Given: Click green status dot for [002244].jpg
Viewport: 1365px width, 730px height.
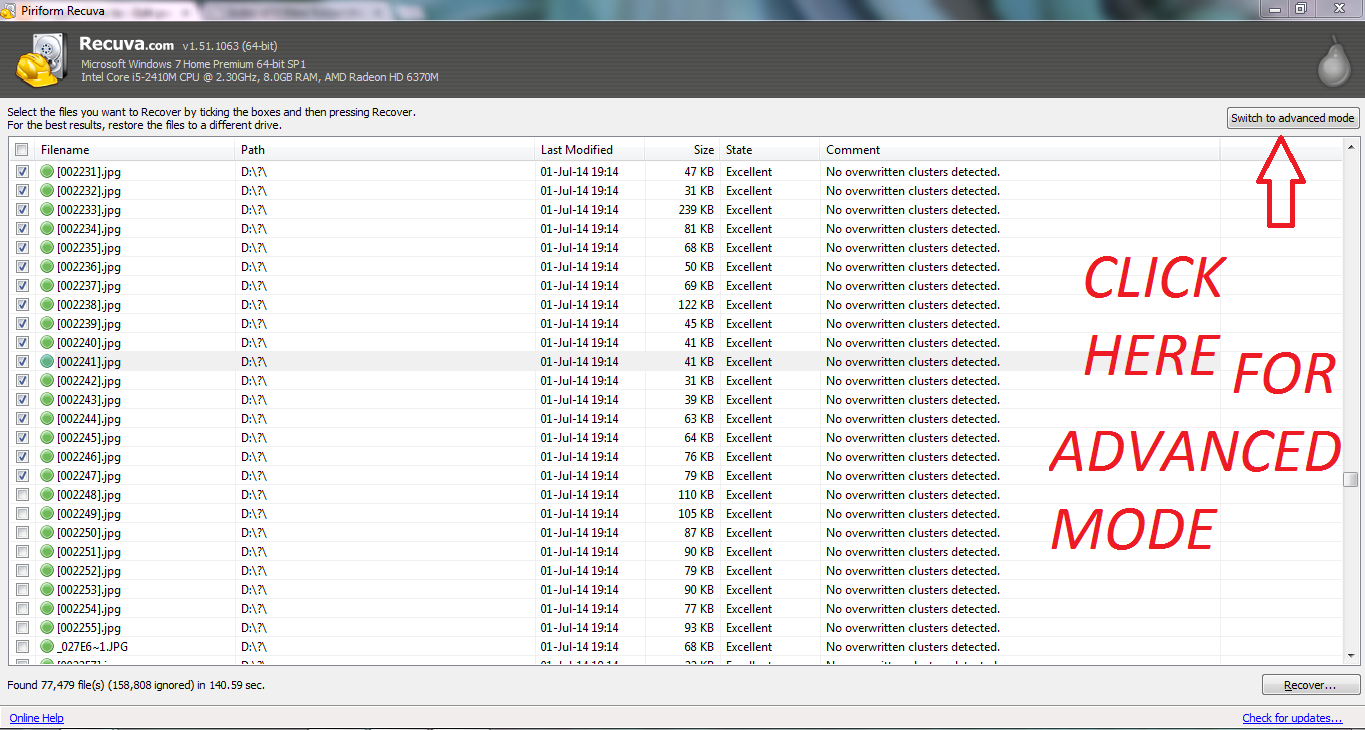Looking at the screenshot, I should coord(47,419).
